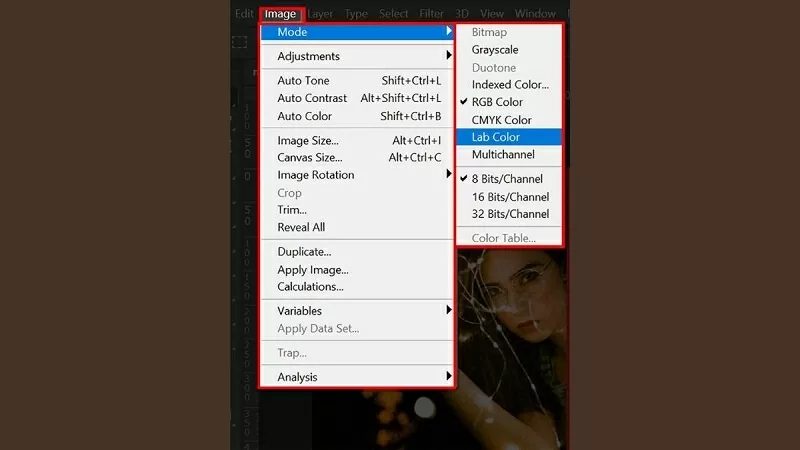Image resolution: width=800 pixels, height=450 pixels.
Task: Run Auto Contrast command
Action: coord(312,98)
